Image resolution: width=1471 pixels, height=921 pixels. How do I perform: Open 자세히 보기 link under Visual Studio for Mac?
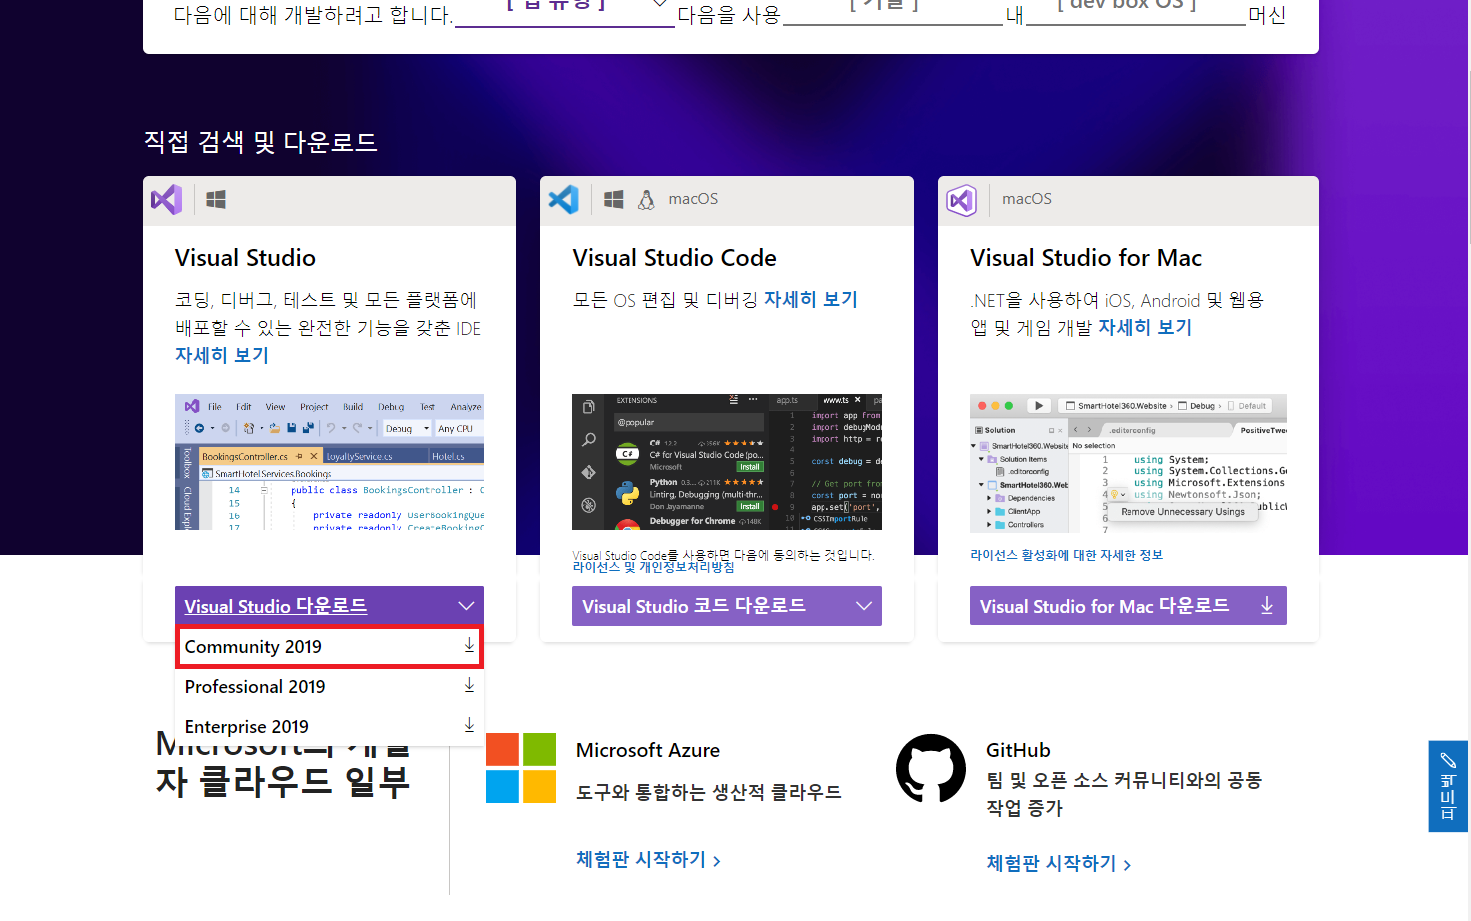click(x=1145, y=327)
